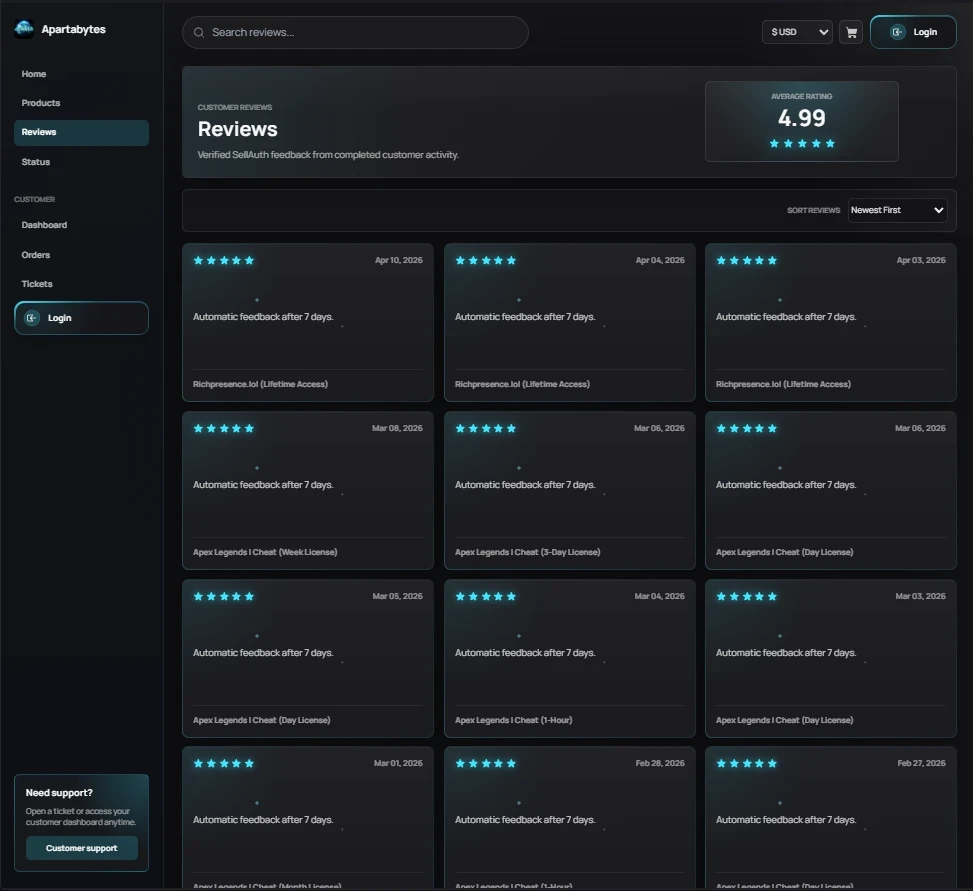
Task: Click the Need support? heading
Action: coord(59,793)
